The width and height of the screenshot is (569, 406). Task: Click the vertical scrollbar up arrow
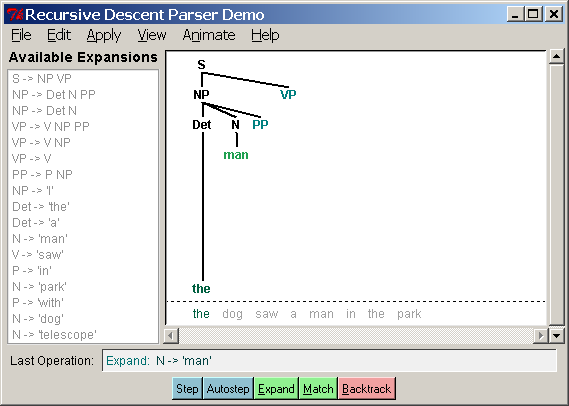click(556, 57)
